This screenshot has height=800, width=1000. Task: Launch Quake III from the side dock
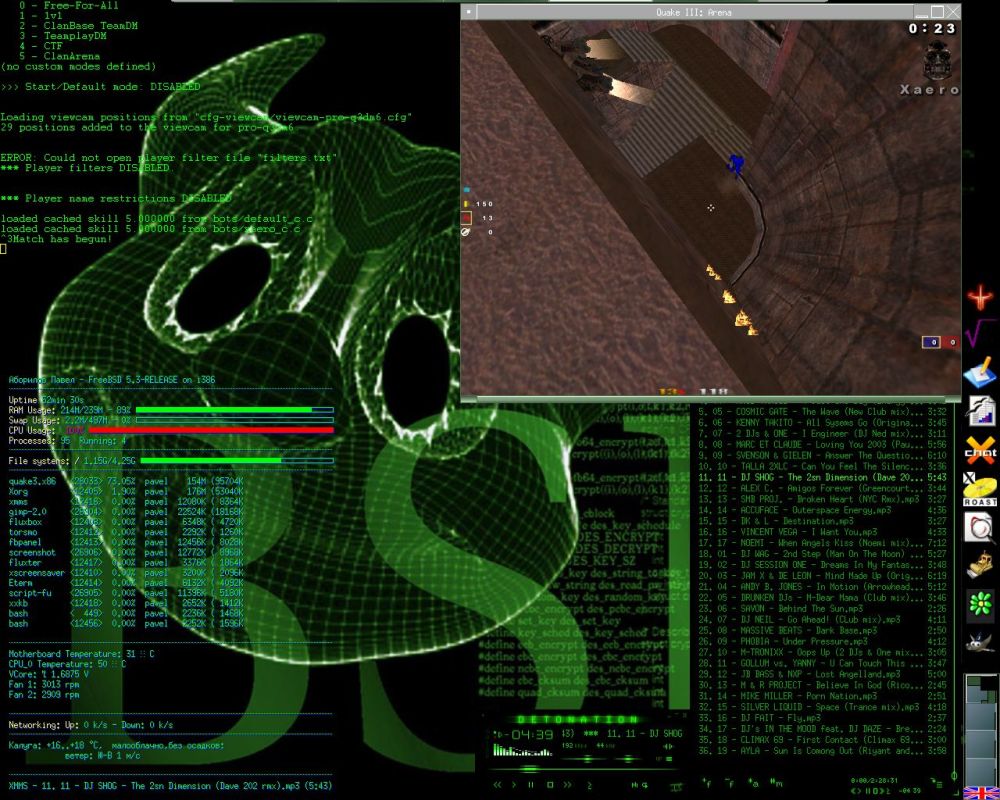click(x=980, y=298)
